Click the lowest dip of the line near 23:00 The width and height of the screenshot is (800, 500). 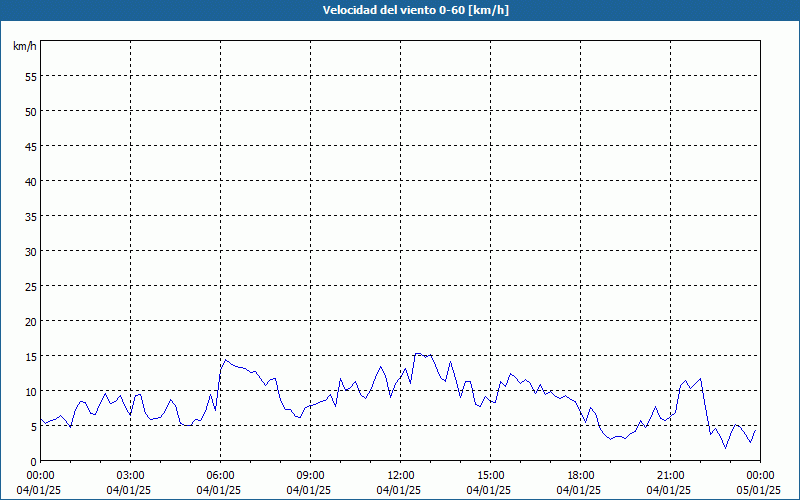(726, 447)
